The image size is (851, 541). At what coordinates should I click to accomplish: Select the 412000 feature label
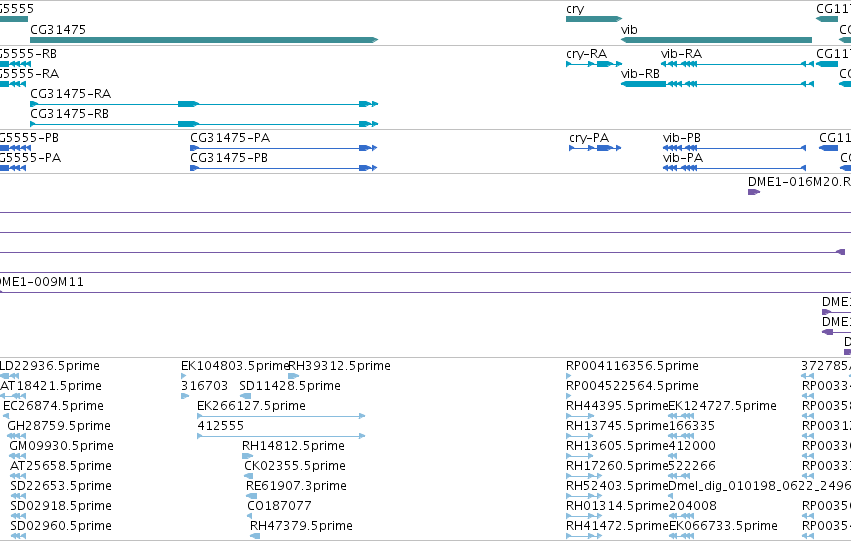[692, 446]
